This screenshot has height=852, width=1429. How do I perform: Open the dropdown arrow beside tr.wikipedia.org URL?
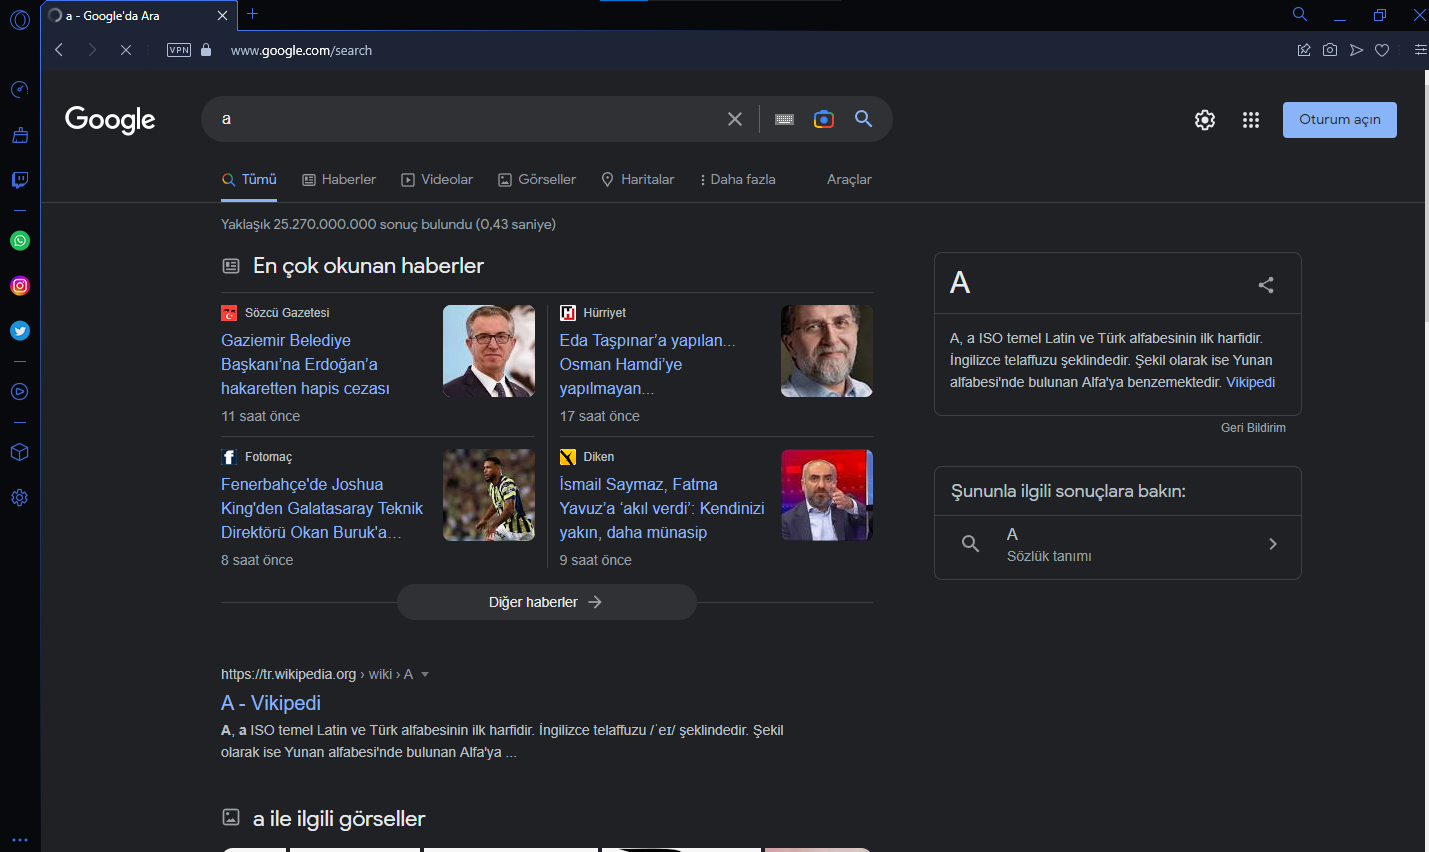(425, 675)
